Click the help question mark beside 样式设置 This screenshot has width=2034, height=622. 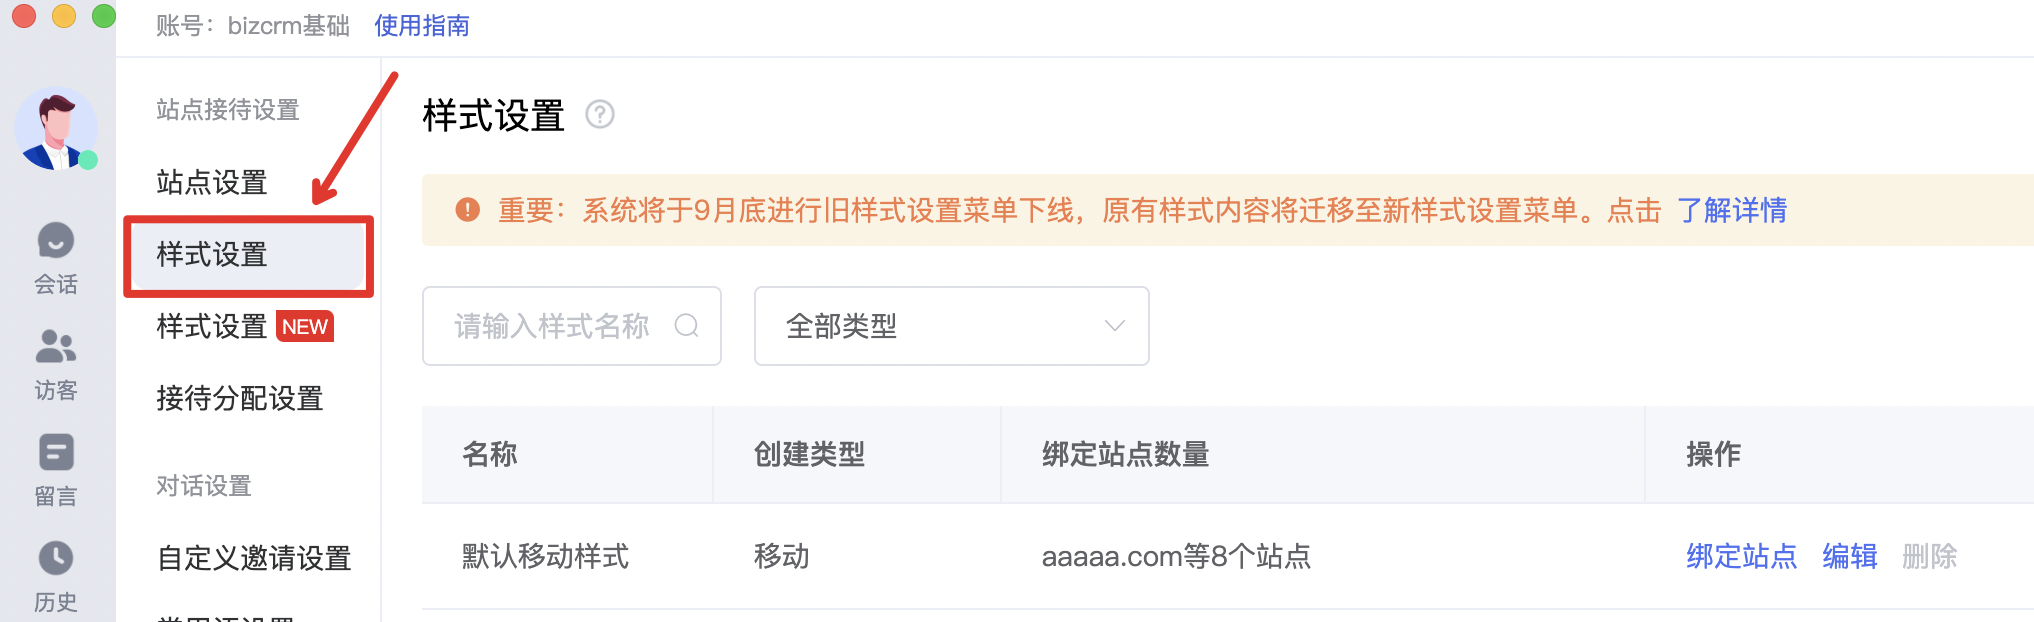click(x=600, y=115)
